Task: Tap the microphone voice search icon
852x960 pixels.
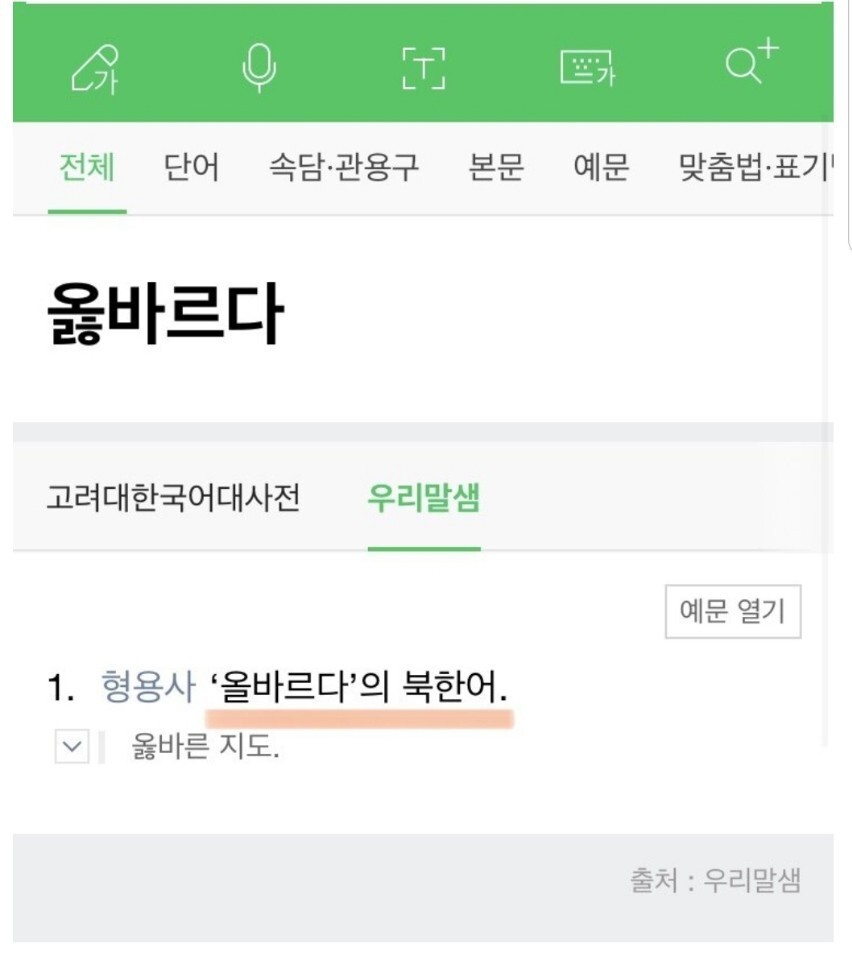Action: pos(259,68)
